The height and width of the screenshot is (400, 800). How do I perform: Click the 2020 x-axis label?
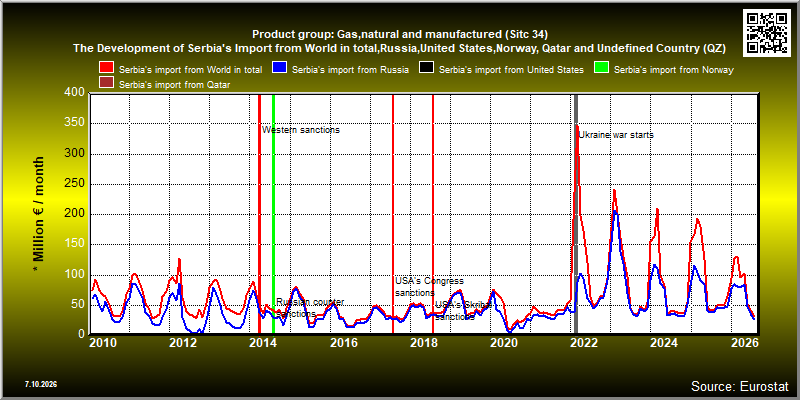click(504, 343)
